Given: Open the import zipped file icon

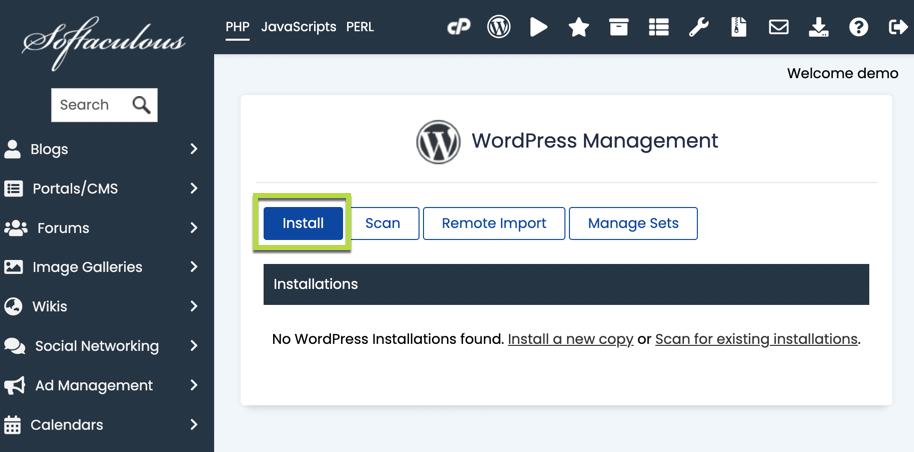Looking at the screenshot, I should pos(739,27).
